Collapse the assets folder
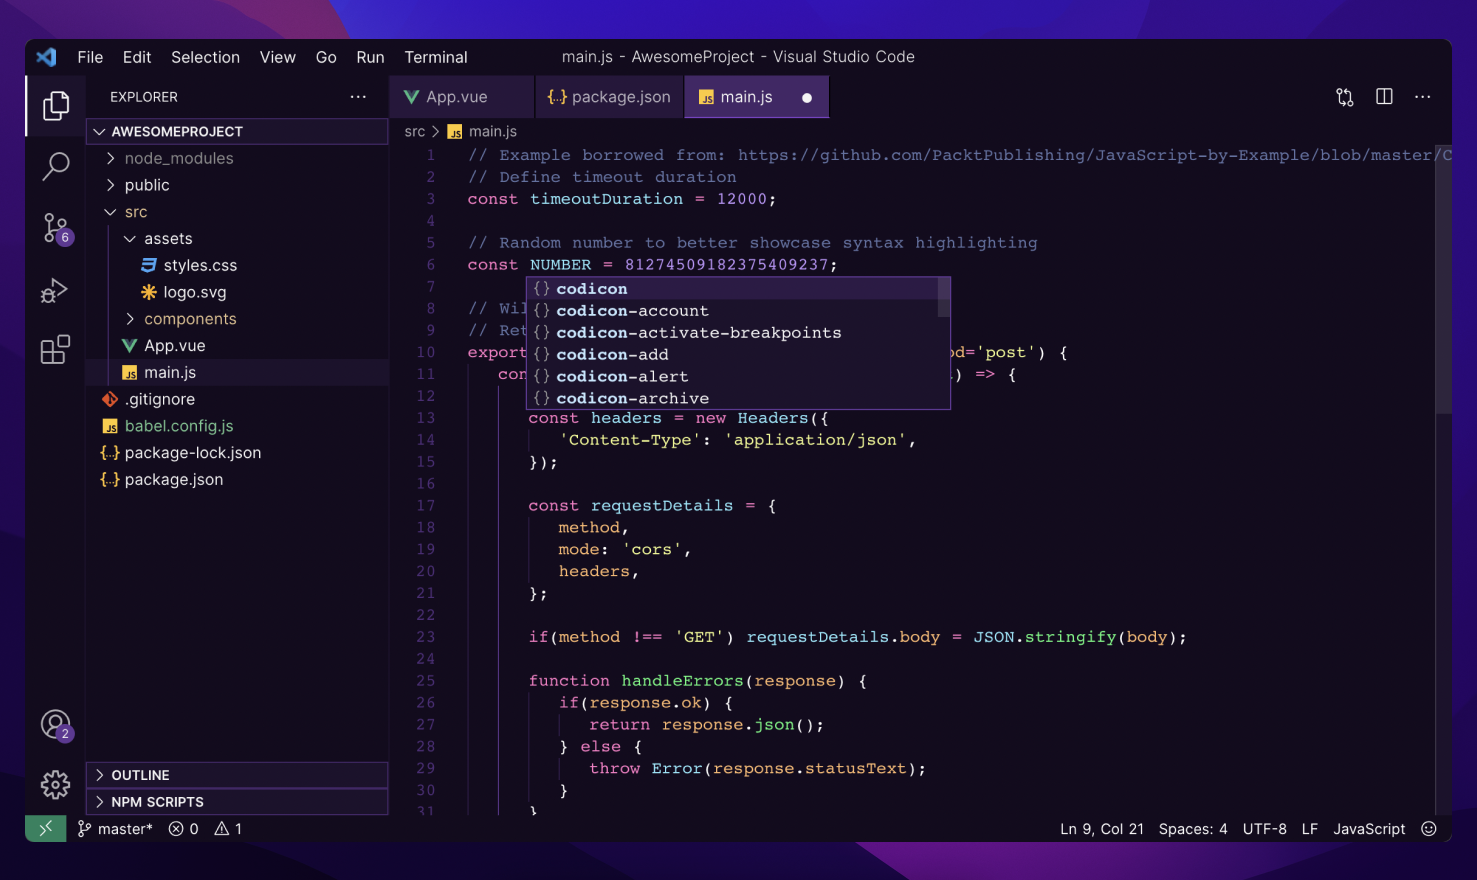Viewport: 1477px width, 880px height. pos(168,238)
